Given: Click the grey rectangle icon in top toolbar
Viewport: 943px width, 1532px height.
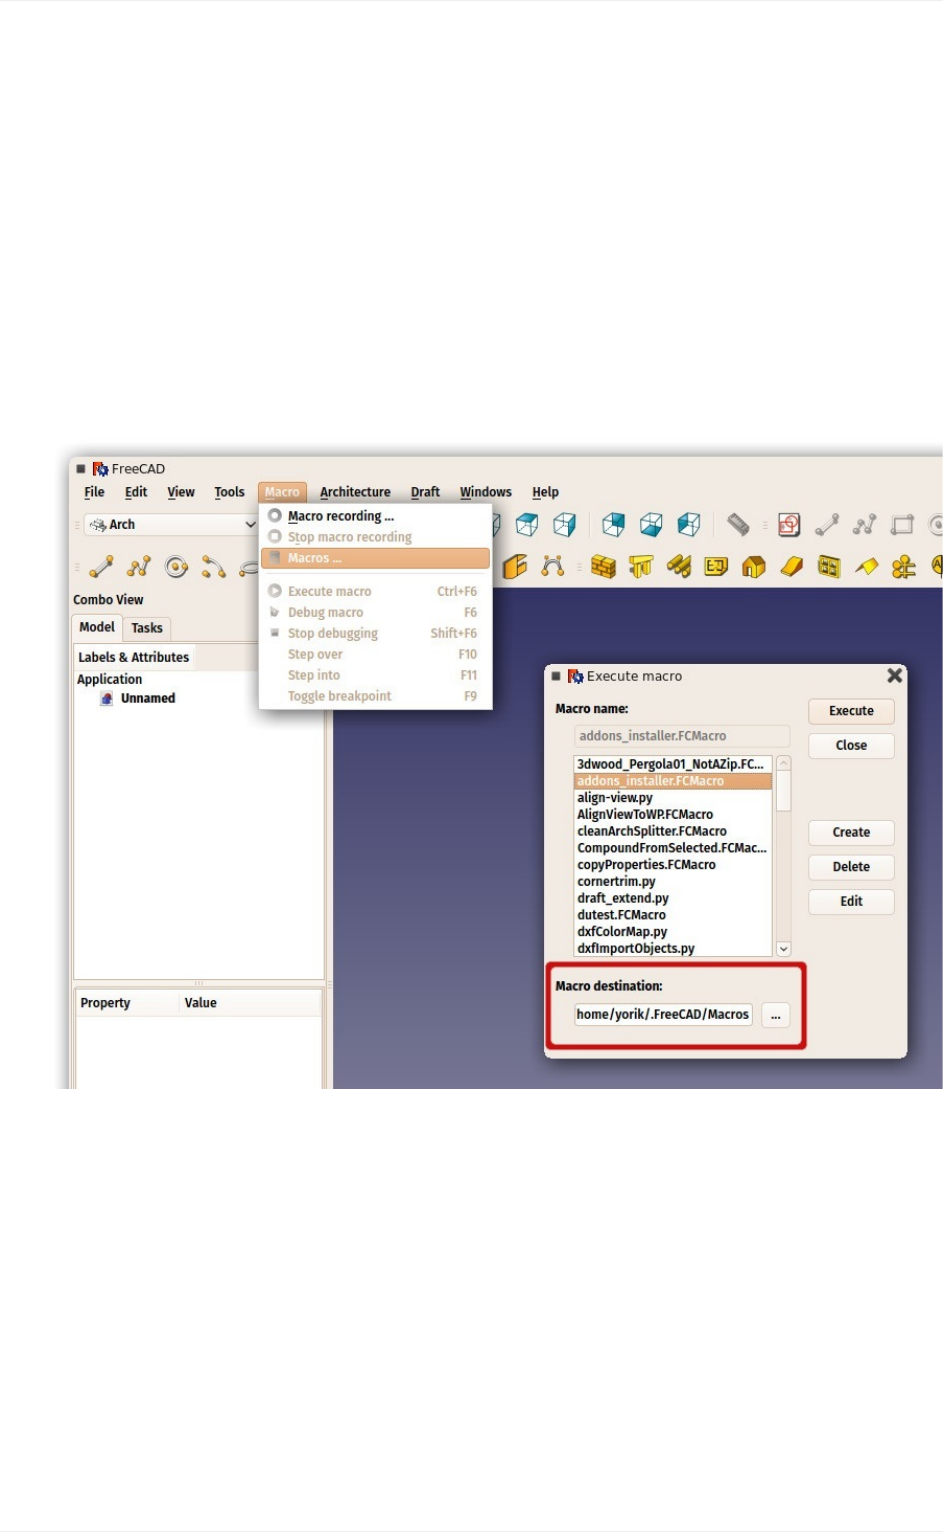Looking at the screenshot, I should [x=903, y=524].
